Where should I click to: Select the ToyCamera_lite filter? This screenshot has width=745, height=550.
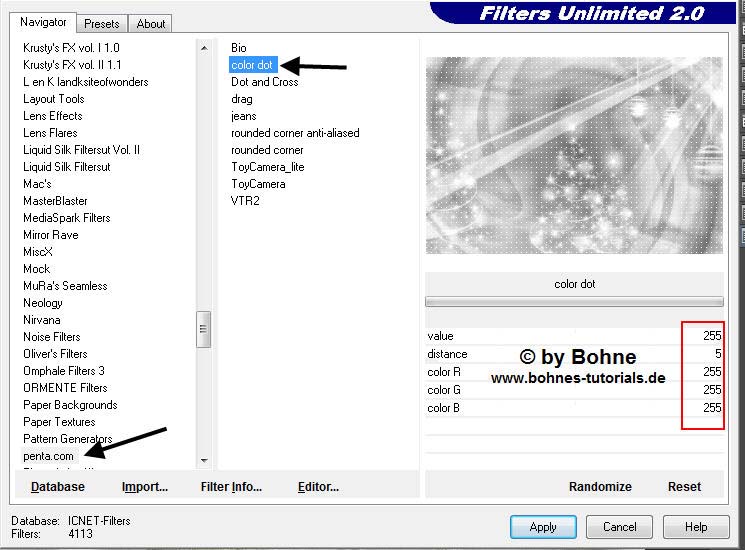[267, 167]
